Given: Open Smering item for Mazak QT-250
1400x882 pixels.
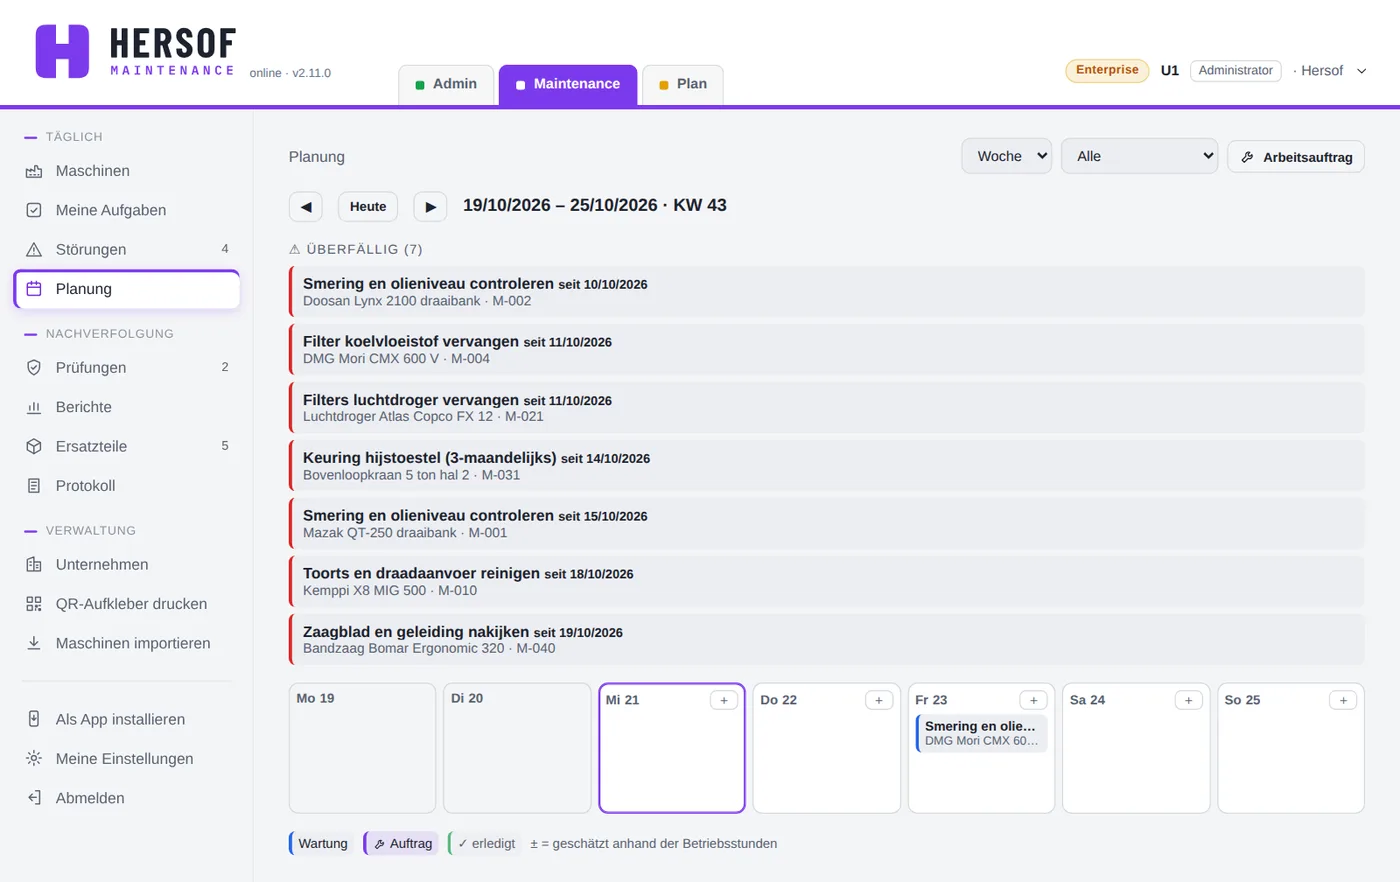Looking at the screenshot, I should click(826, 524).
